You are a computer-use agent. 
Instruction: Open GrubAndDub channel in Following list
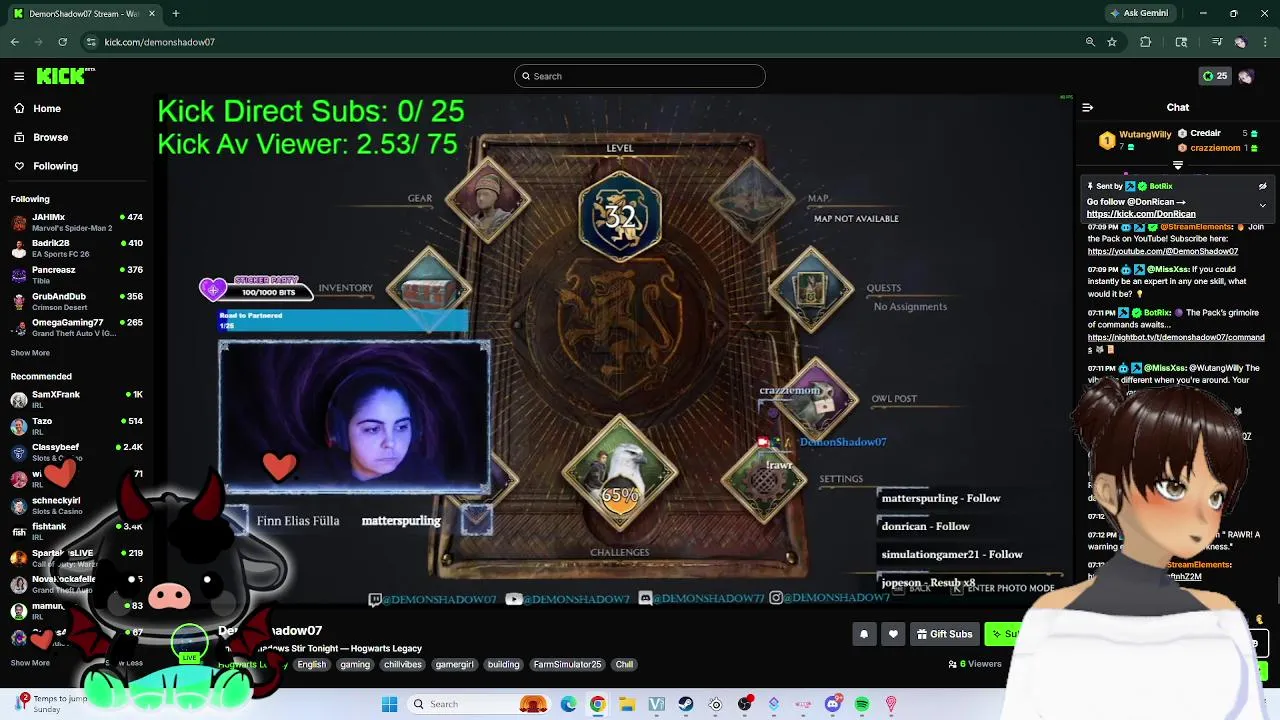pyautogui.click(x=76, y=301)
